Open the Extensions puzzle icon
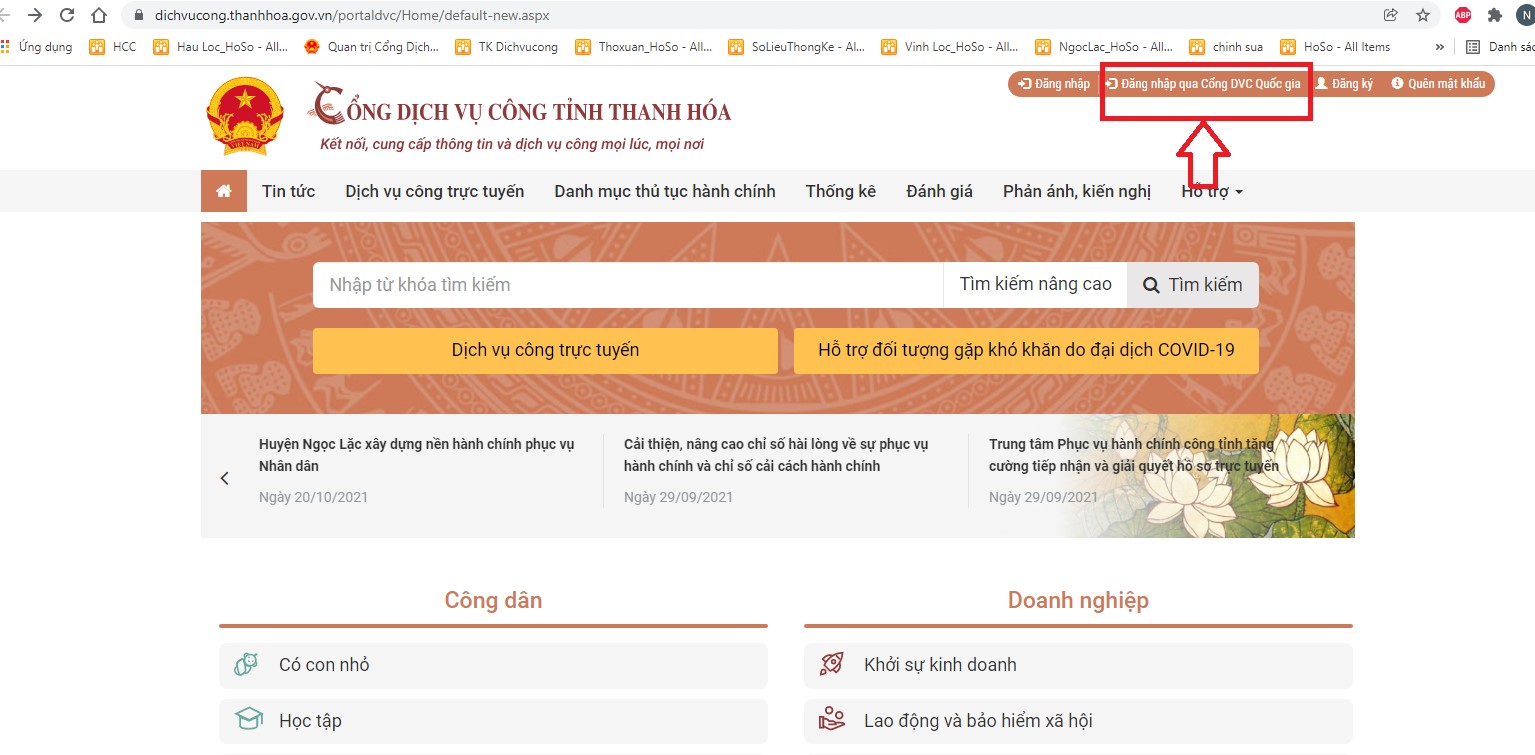This screenshot has height=755, width=1535. tap(1494, 16)
